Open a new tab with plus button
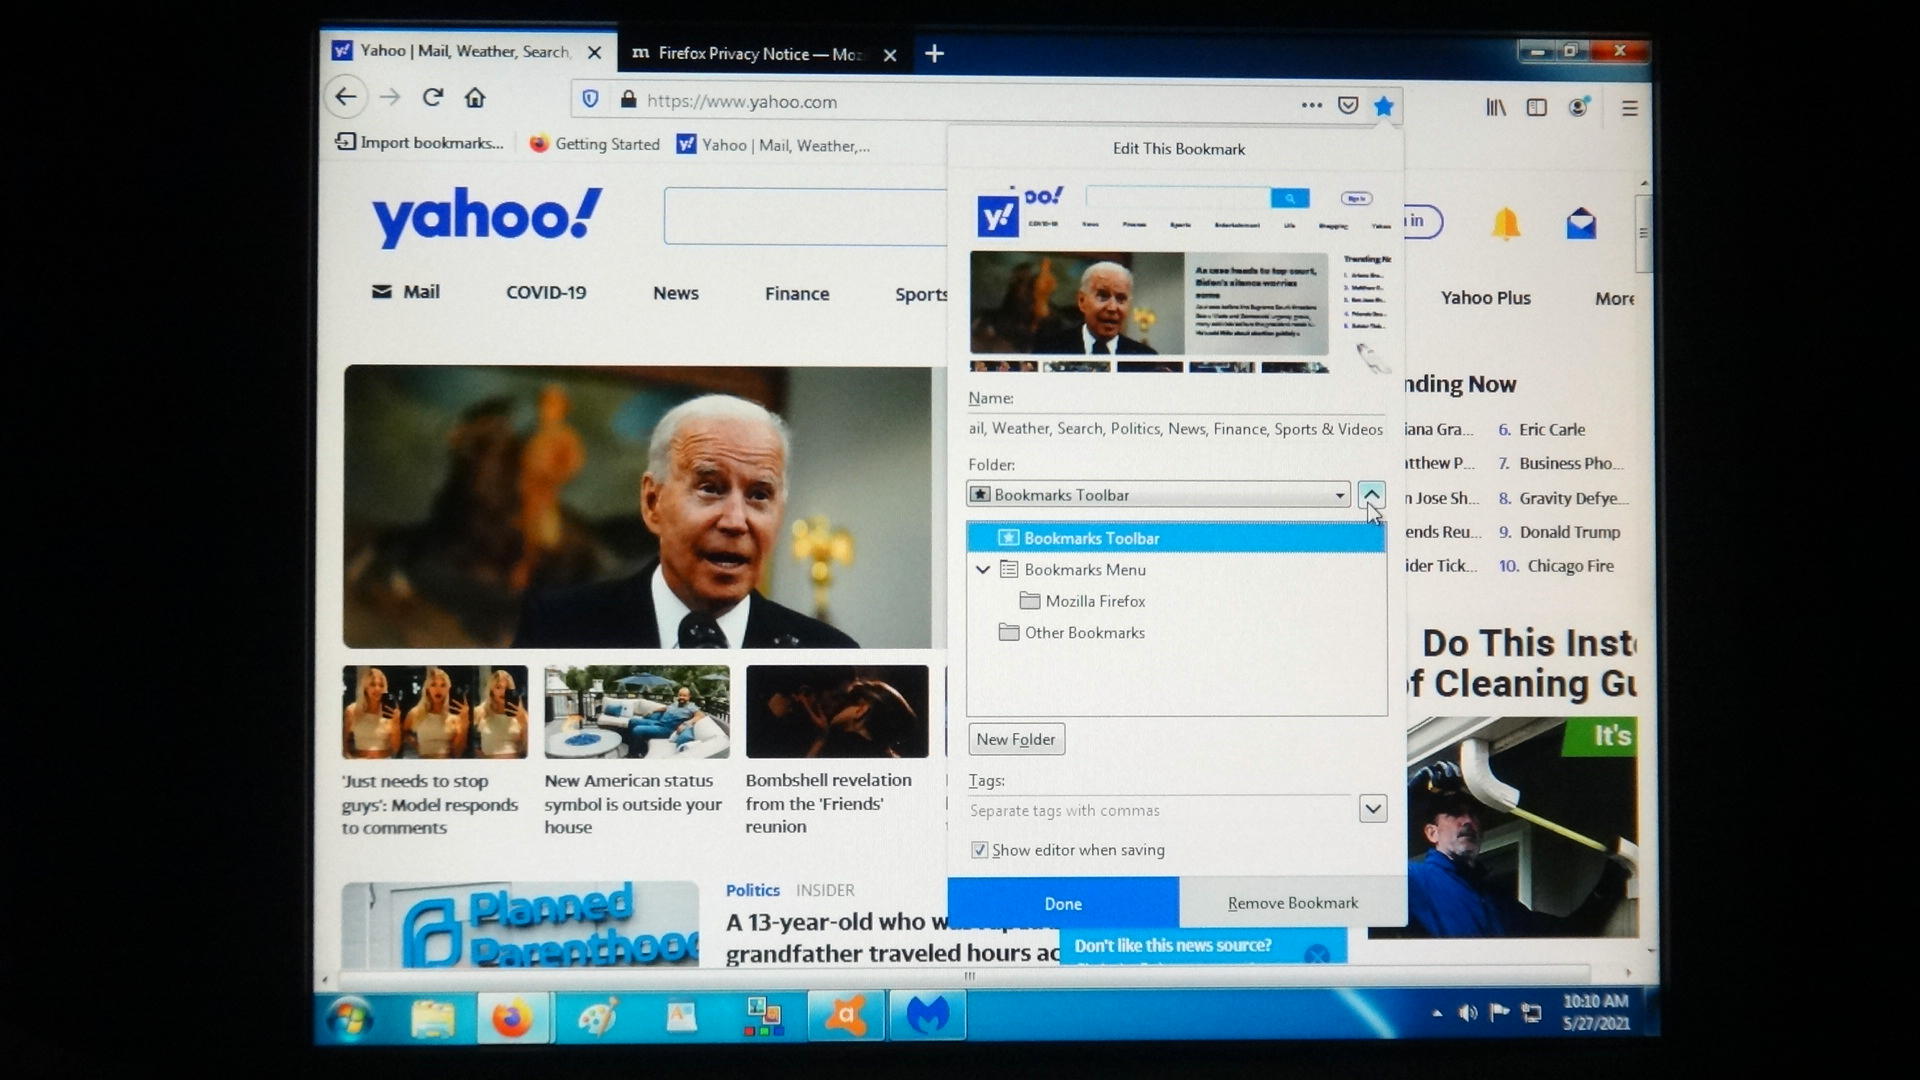This screenshot has width=1920, height=1080. pyautogui.click(x=934, y=53)
